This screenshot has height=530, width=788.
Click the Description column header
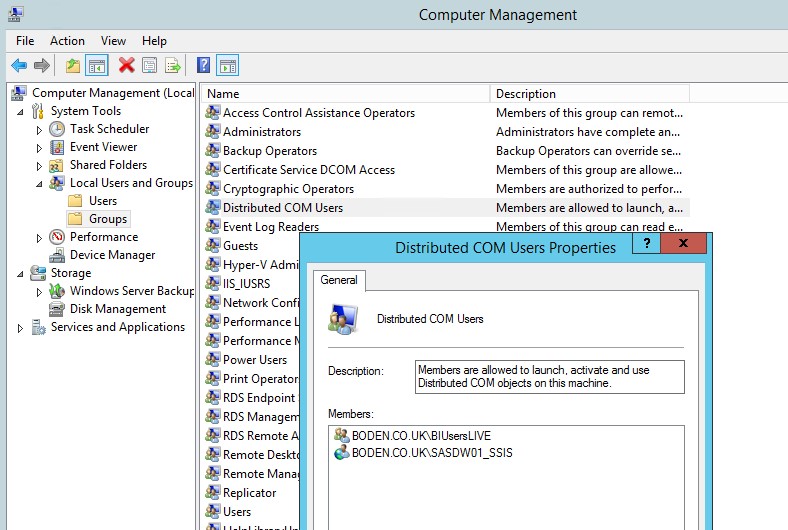[589, 94]
